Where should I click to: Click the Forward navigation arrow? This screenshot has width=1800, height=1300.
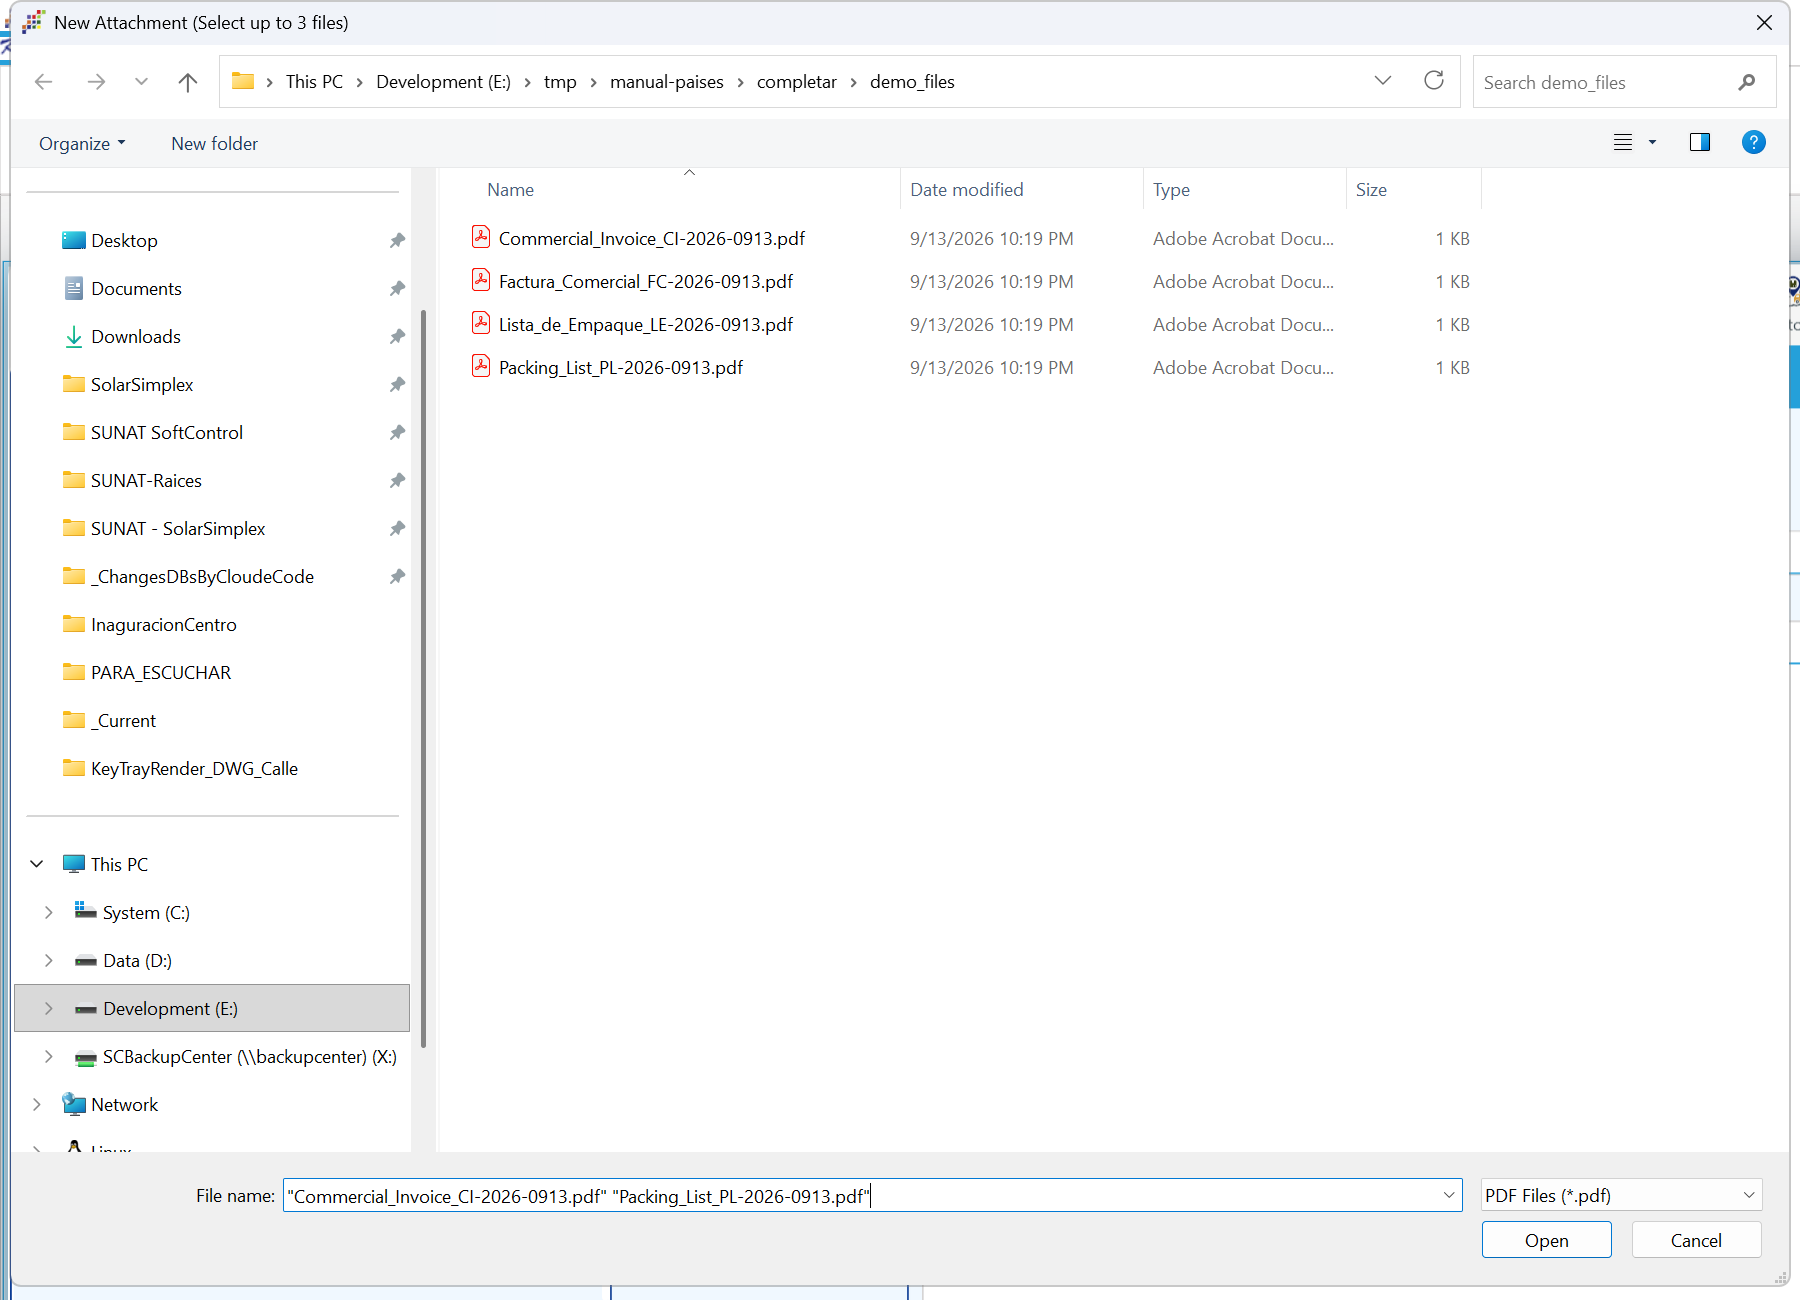[x=96, y=82]
